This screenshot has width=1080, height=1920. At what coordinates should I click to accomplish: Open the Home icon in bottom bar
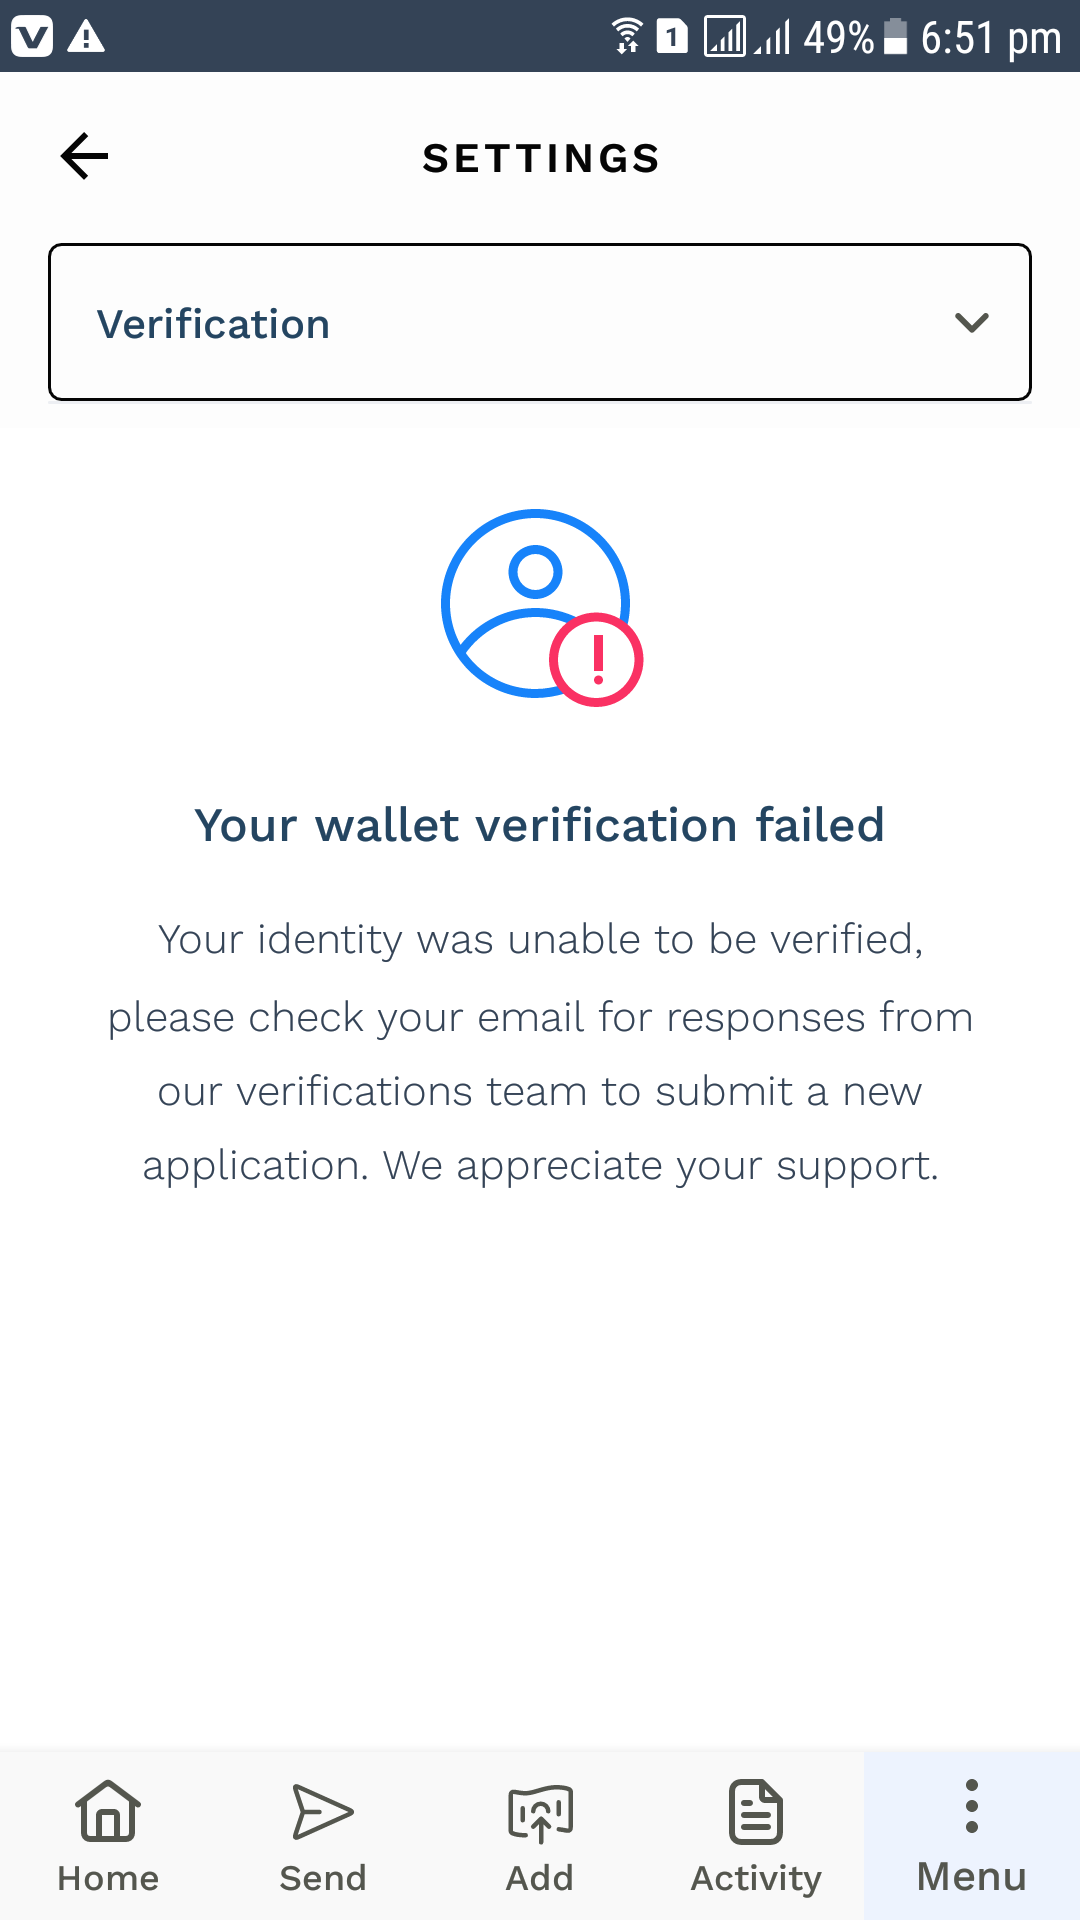(108, 1810)
